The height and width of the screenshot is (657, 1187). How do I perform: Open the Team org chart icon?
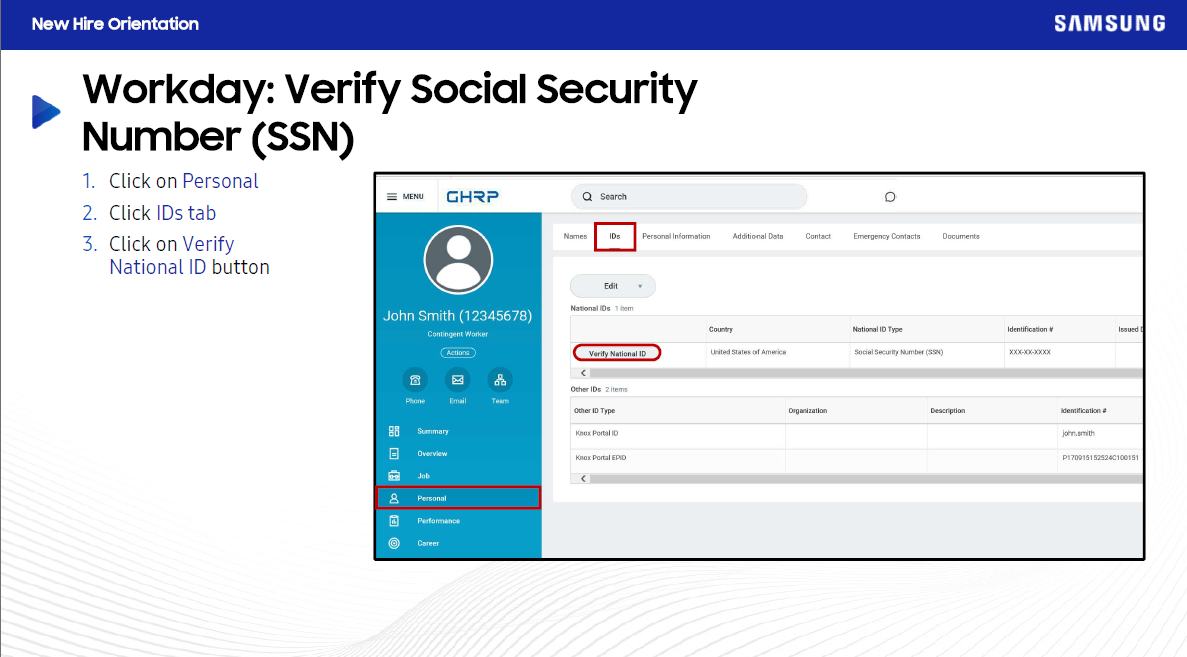pyautogui.click(x=500, y=380)
